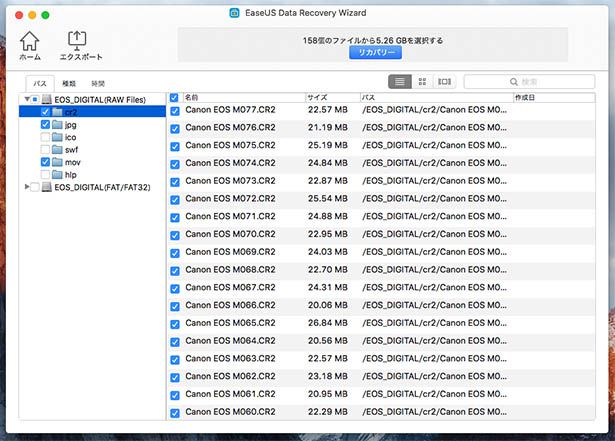Select file Canon EOS M066.CR2
The image size is (615, 441).
click(x=230, y=305)
